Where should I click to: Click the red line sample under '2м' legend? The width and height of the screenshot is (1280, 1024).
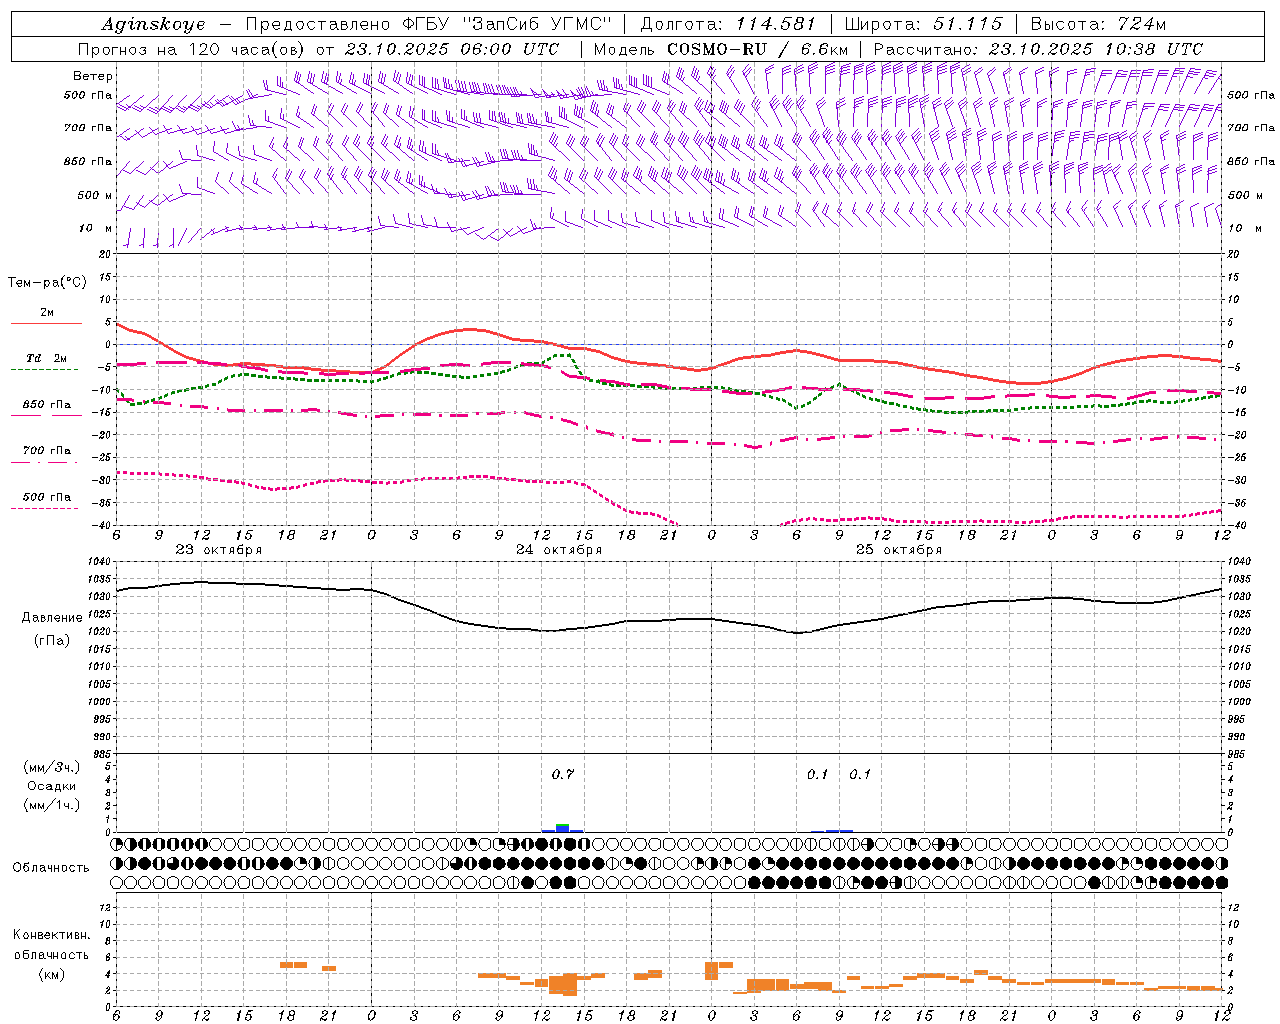click(46, 324)
